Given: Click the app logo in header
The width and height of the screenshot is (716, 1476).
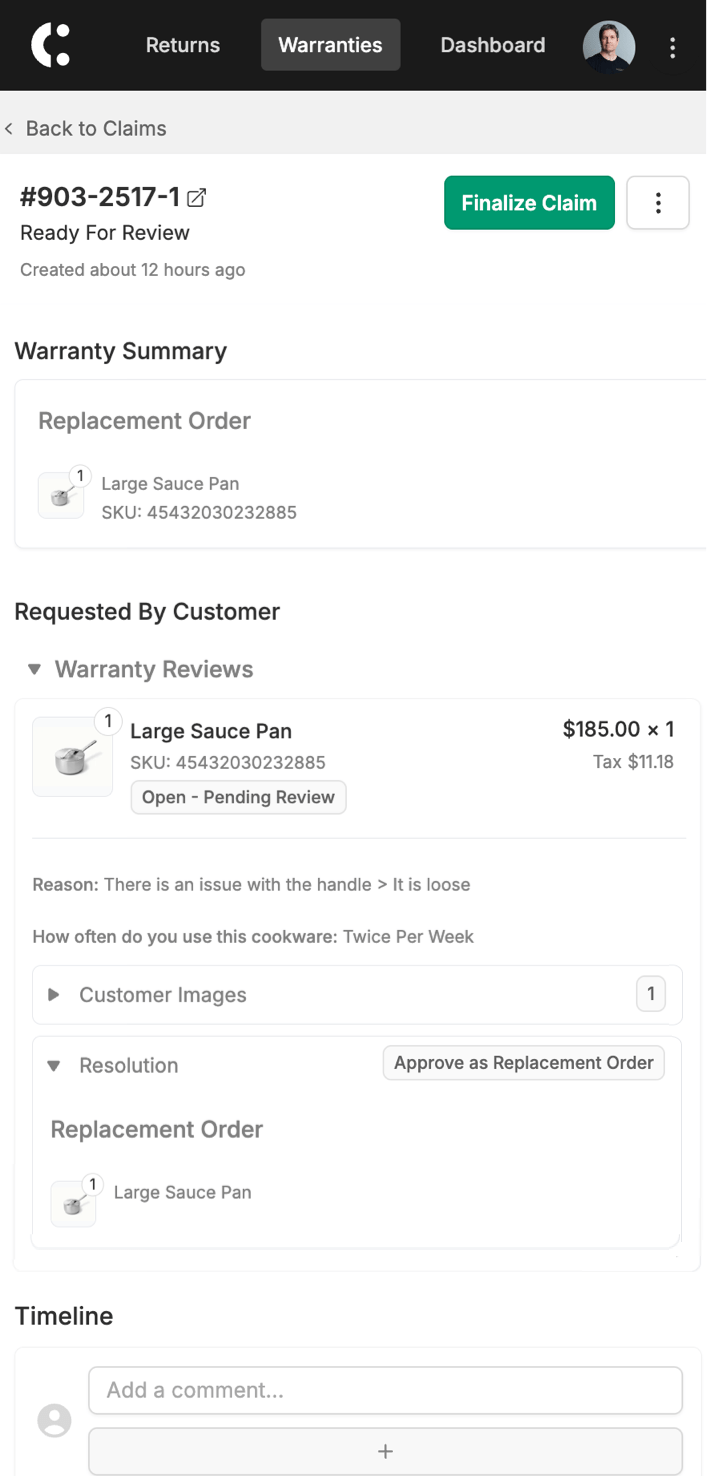Looking at the screenshot, I should coord(51,45).
